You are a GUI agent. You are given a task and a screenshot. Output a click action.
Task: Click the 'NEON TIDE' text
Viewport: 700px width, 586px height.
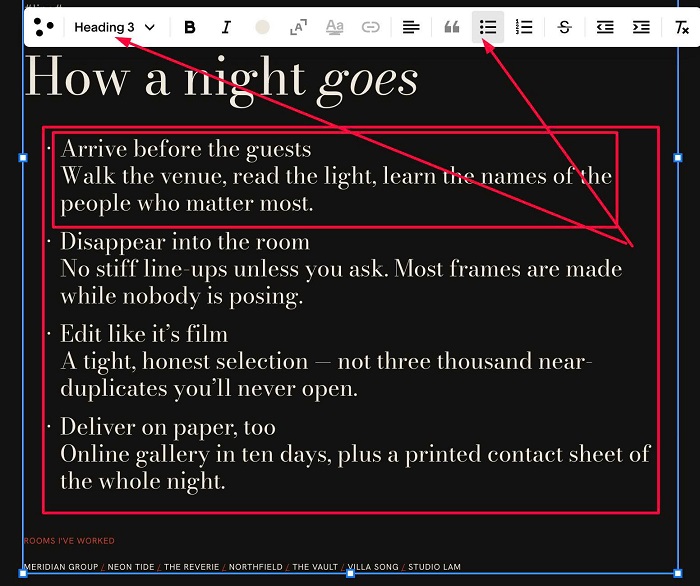coord(131,567)
